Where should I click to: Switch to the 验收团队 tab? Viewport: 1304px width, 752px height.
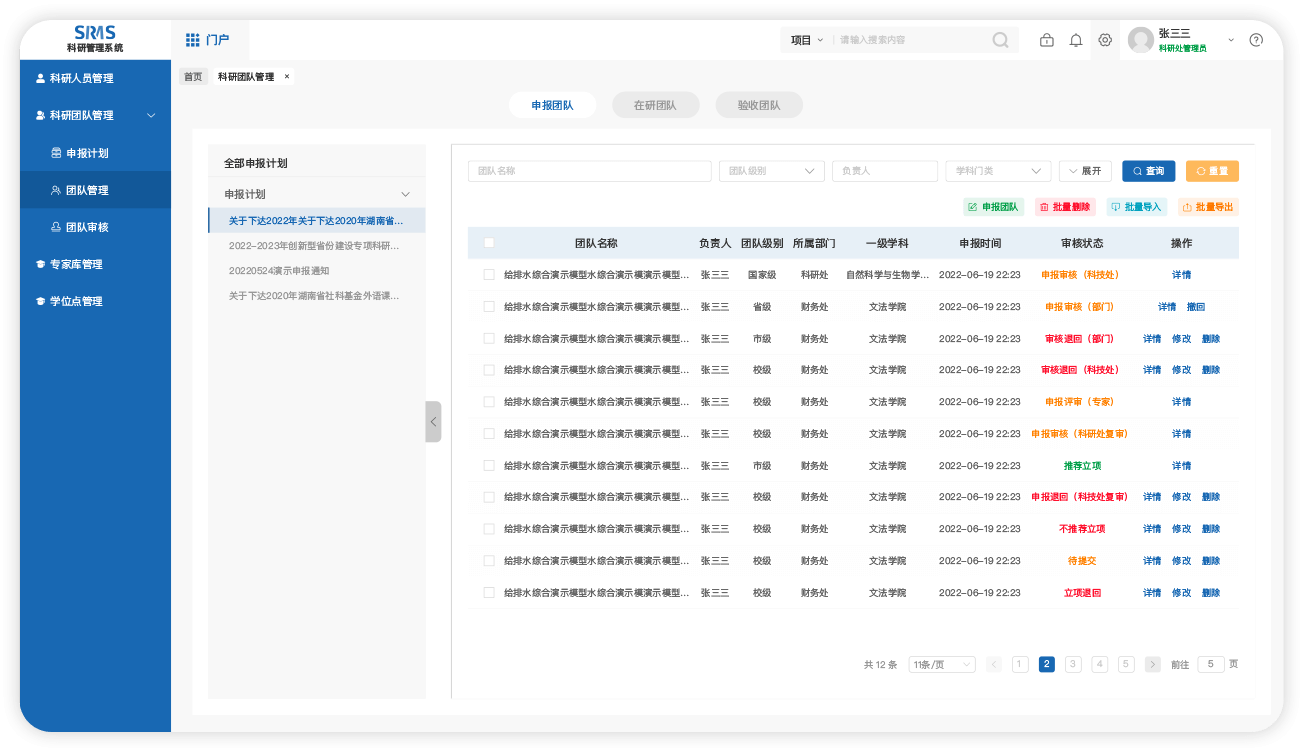point(759,105)
